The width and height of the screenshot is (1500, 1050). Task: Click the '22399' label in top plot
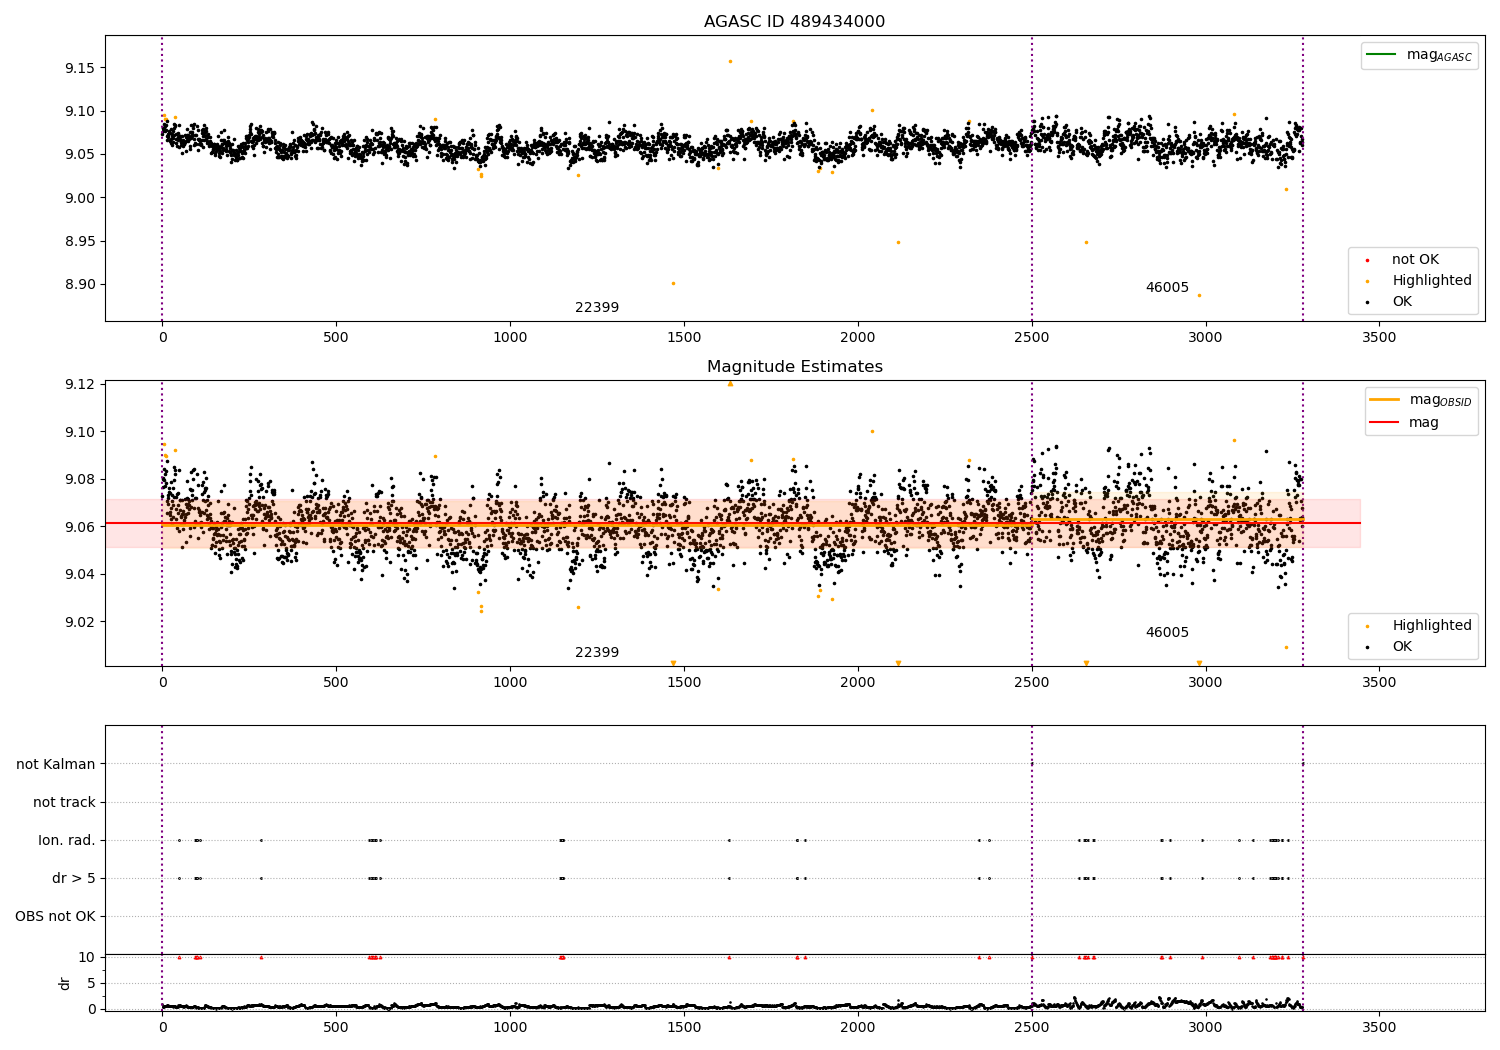(x=597, y=308)
